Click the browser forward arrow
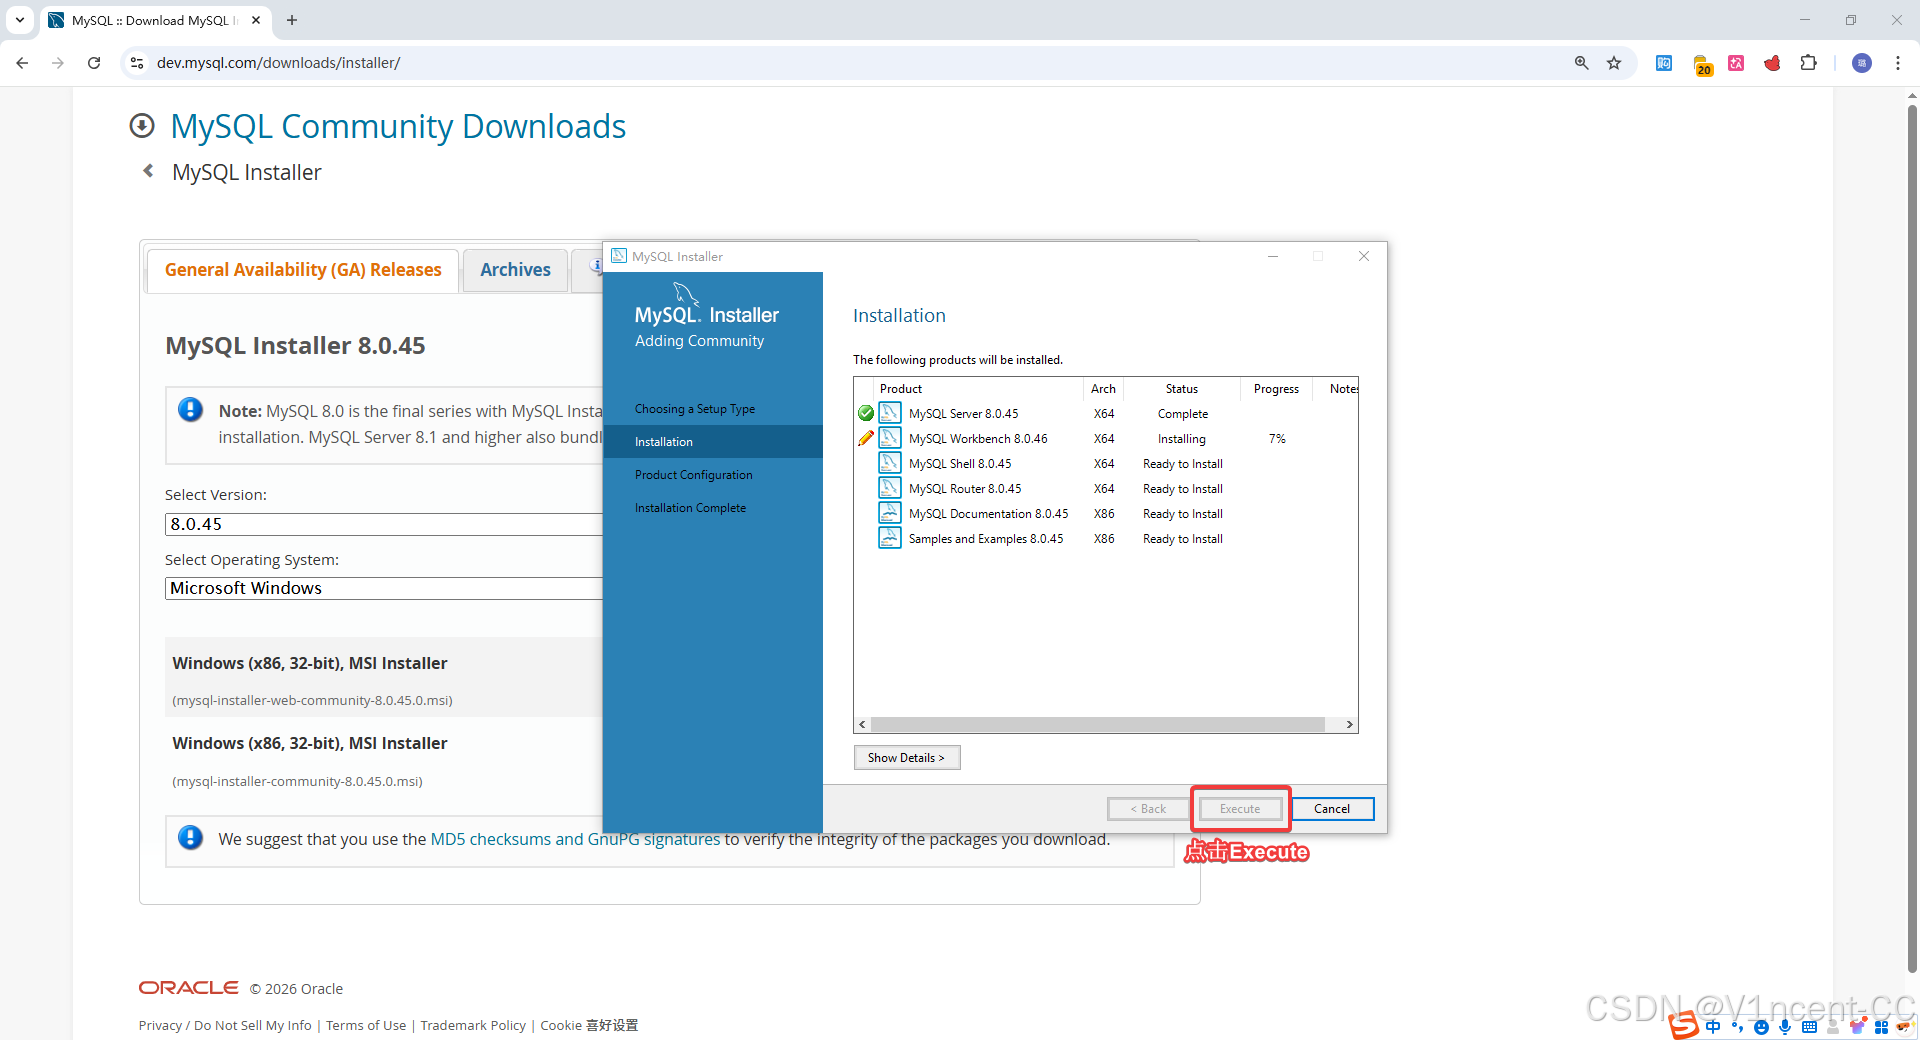Image resolution: width=1920 pixels, height=1040 pixels. pos(58,63)
